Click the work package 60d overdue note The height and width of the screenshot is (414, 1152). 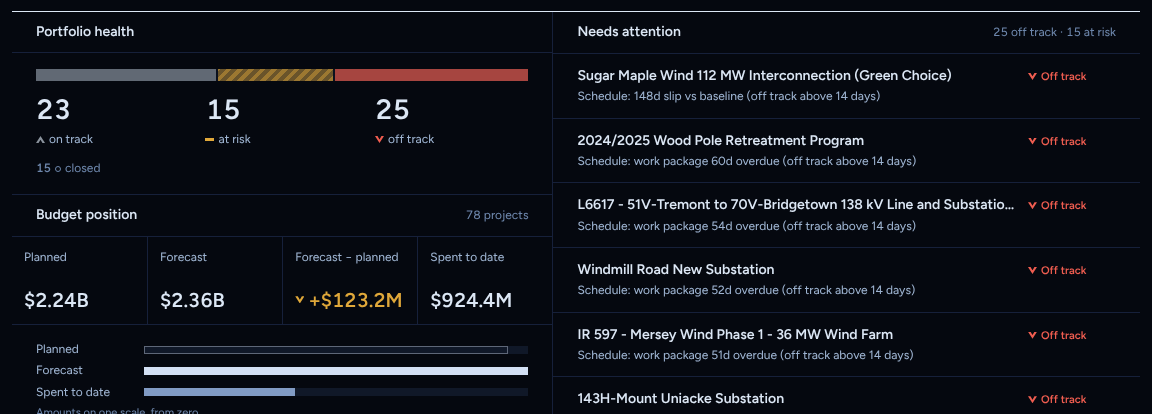tap(746, 161)
